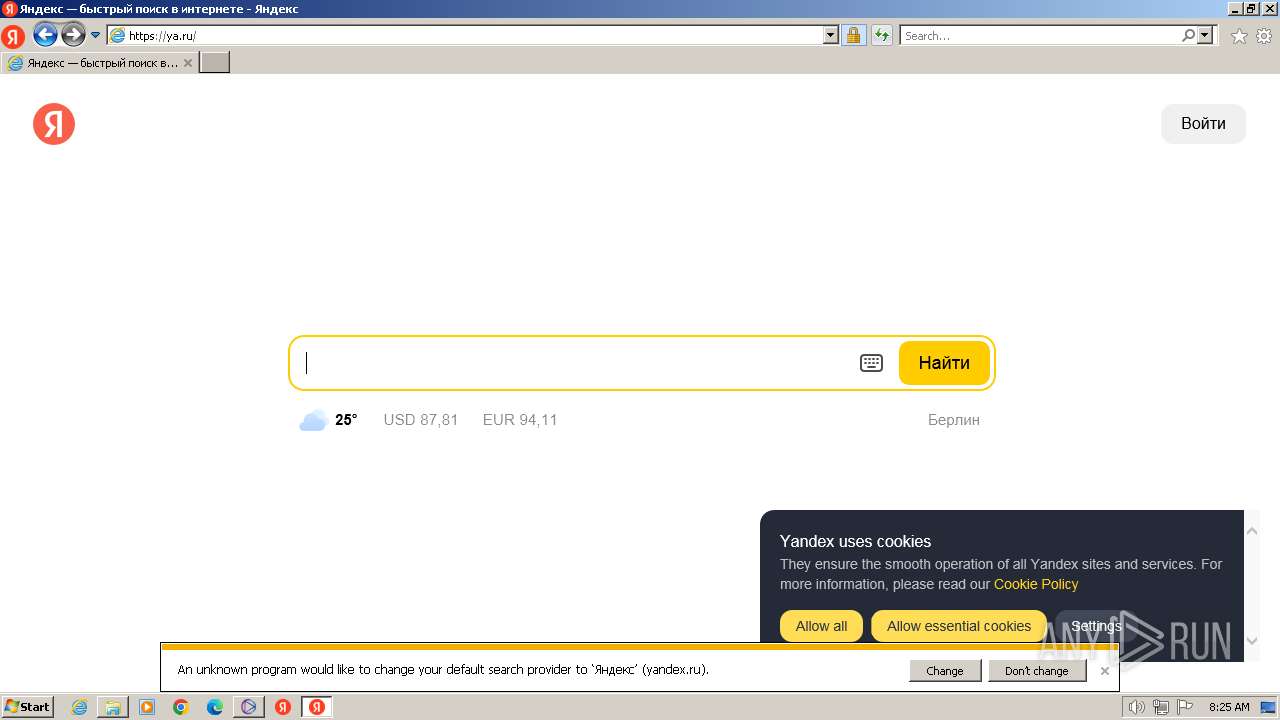Click the 8:25 AM system clock
The image size is (1280, 720).
[1229, 707]
